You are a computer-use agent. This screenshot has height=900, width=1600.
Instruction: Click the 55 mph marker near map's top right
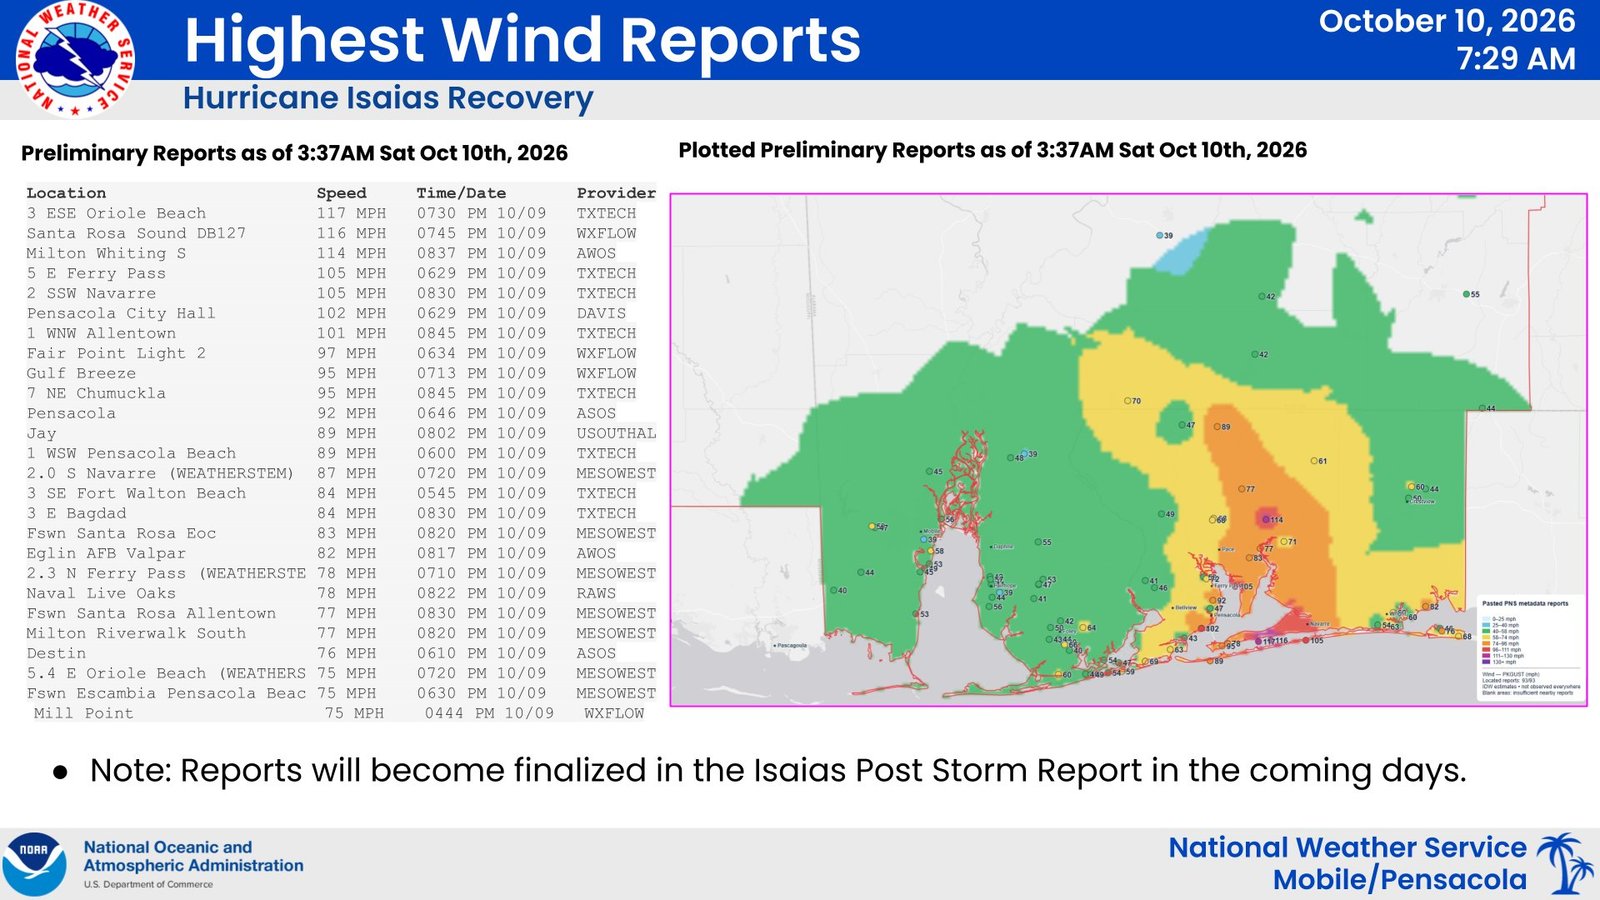[1466, 294]
